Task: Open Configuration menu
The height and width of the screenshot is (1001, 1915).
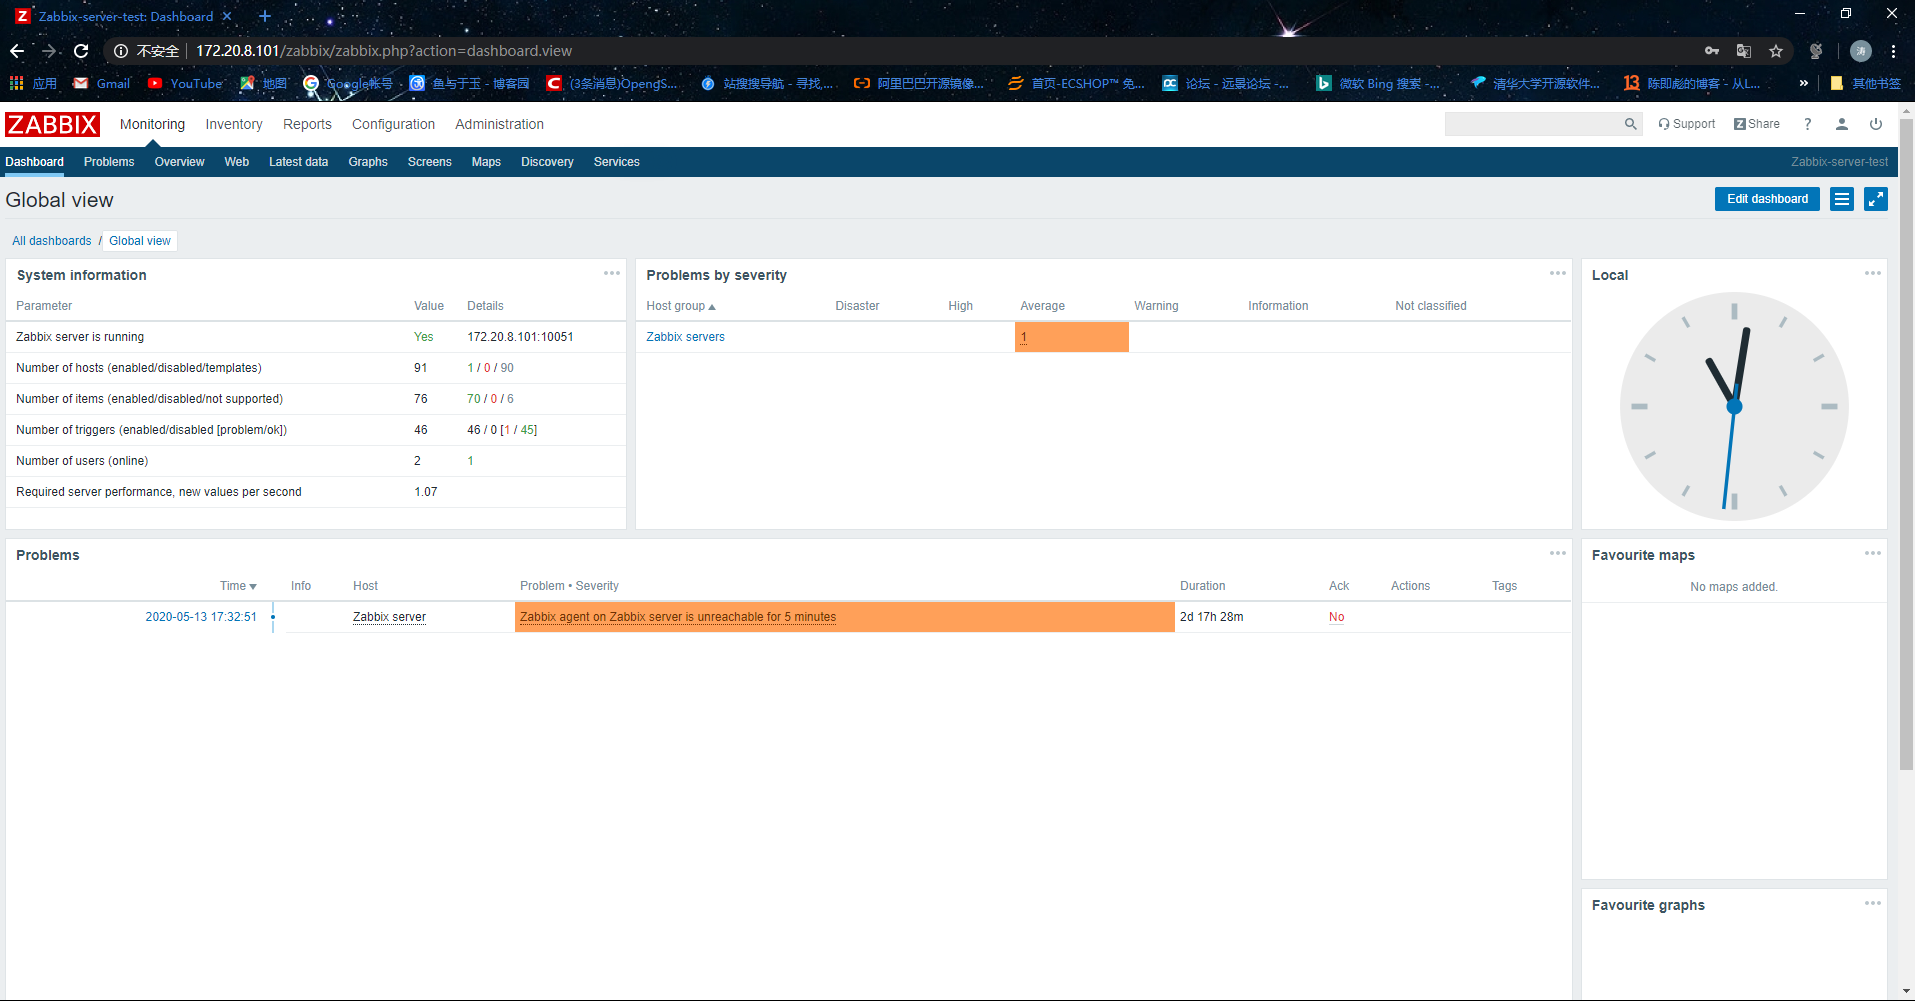Action: point(393,124)
